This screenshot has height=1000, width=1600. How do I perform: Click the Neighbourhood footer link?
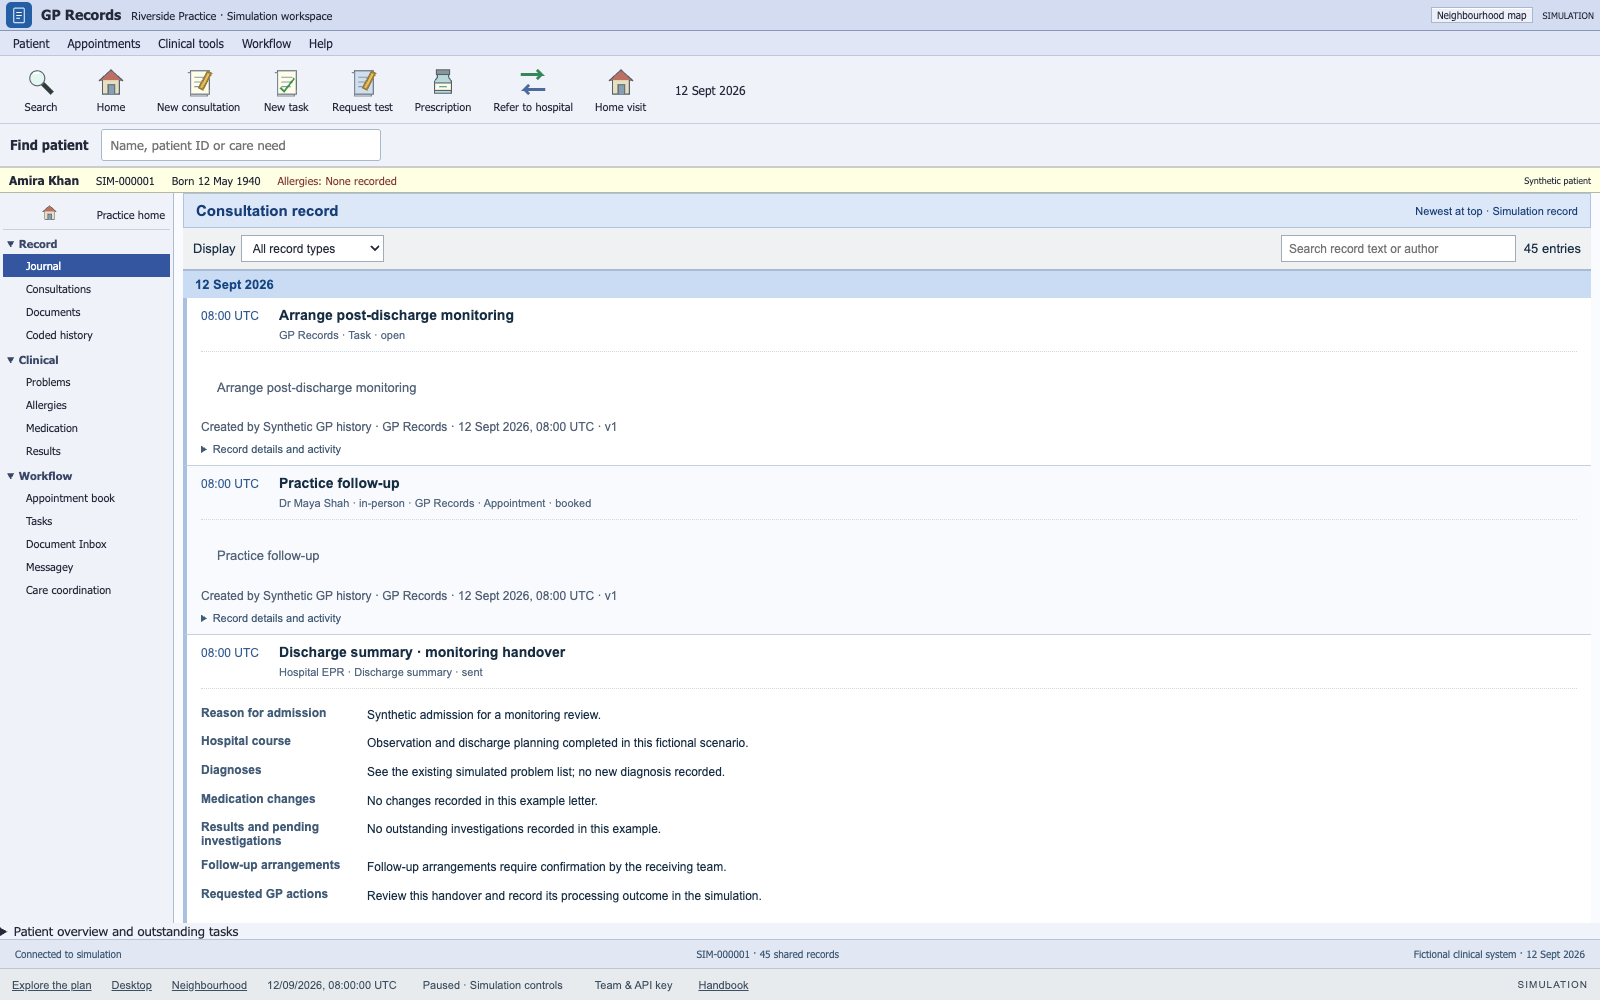tap(209, 985)
